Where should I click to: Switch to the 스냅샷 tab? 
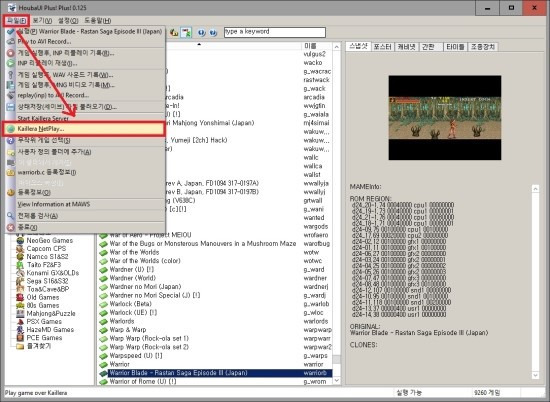tap(358, 46)
